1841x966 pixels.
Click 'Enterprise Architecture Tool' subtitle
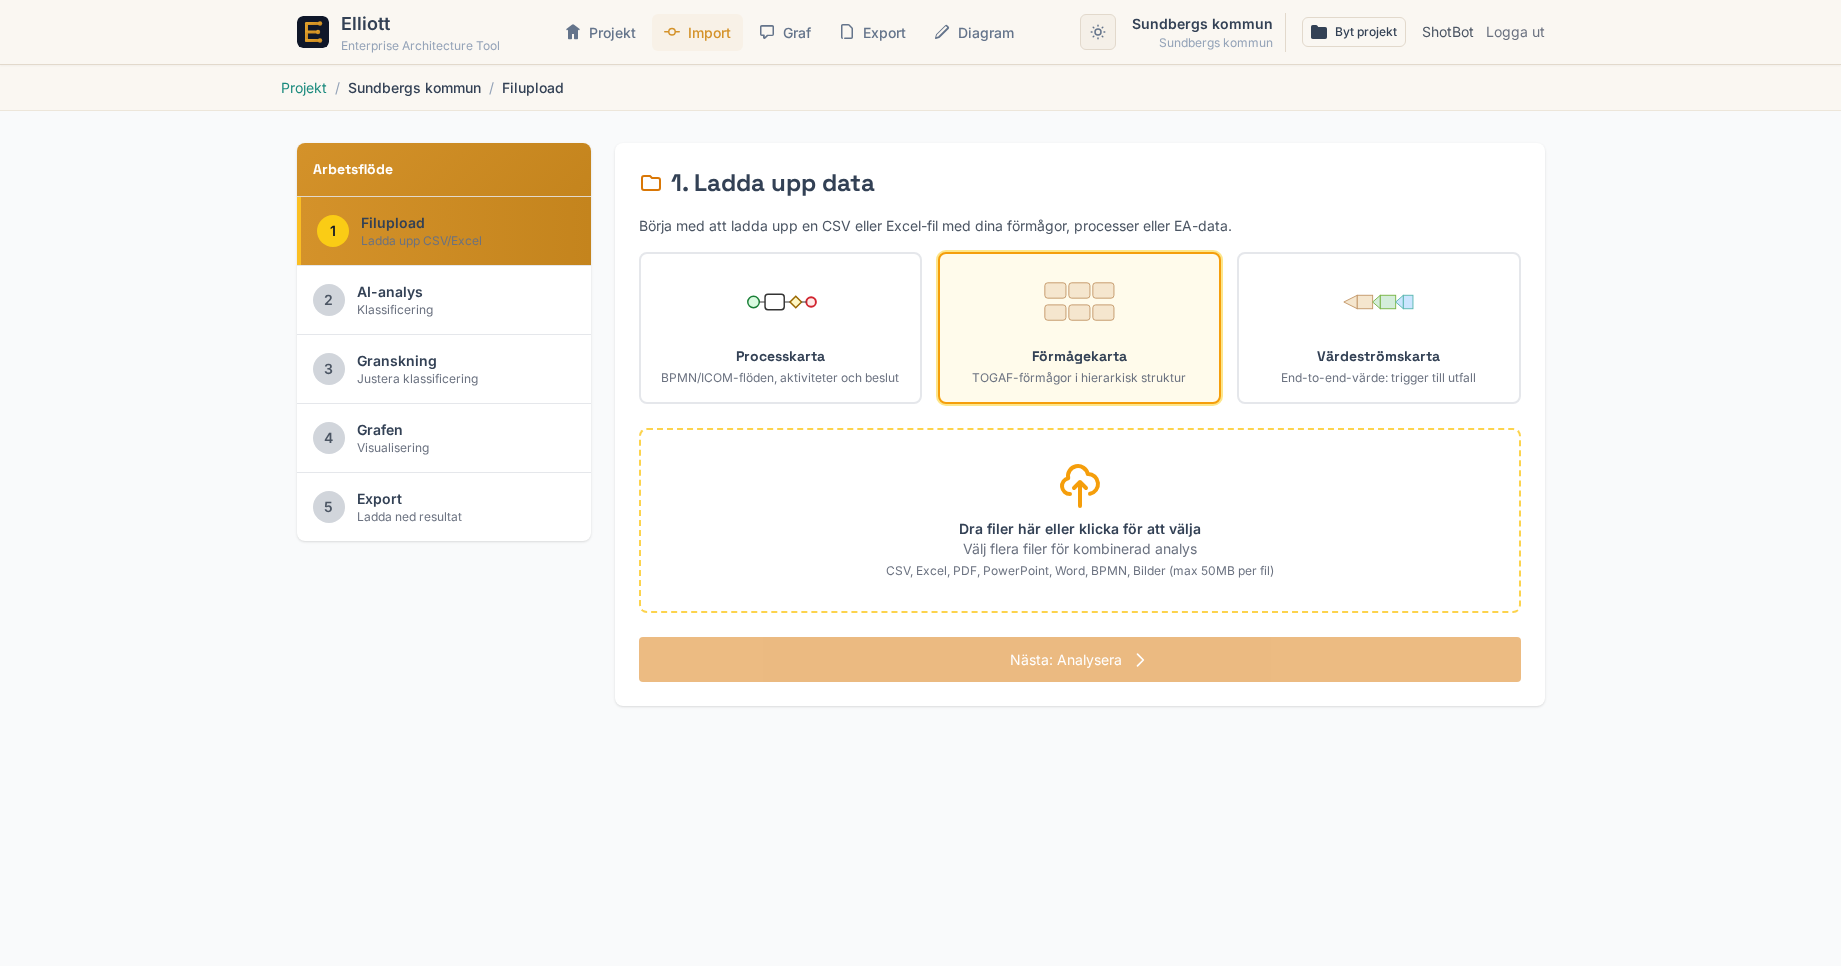pos(420,46)
